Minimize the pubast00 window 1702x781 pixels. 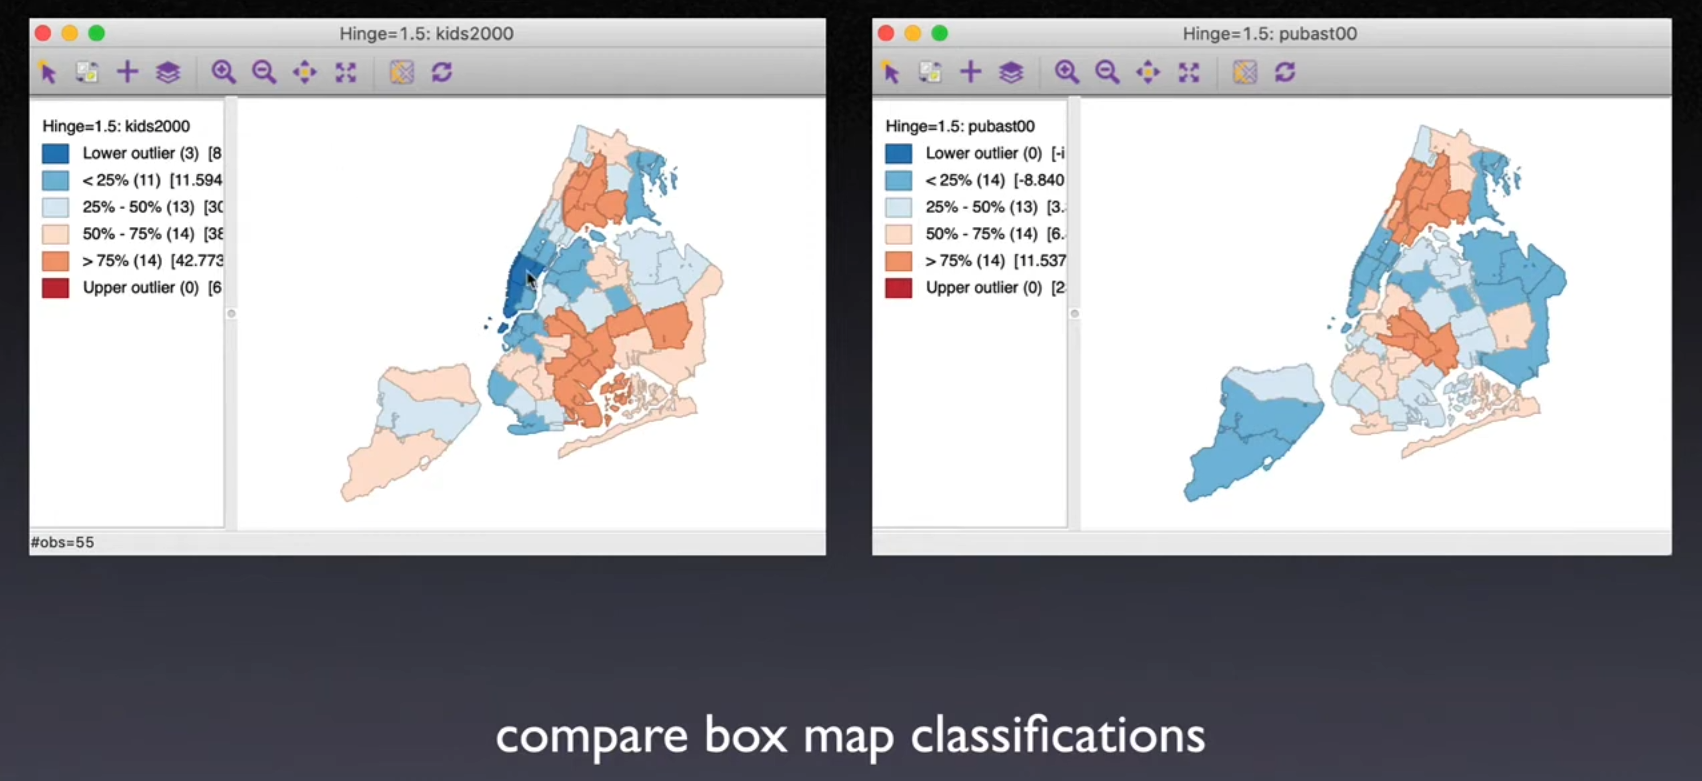913,33
